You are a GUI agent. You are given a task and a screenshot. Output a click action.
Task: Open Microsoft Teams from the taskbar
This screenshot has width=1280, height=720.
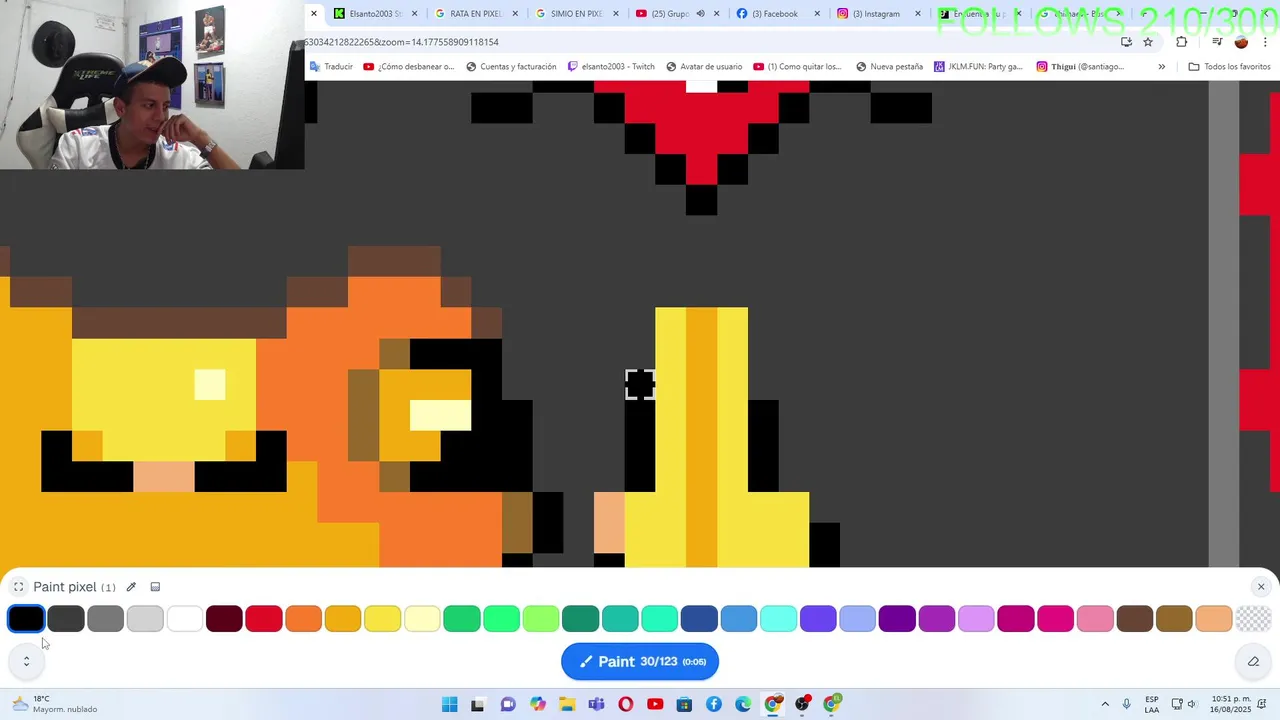coord(596,705)
